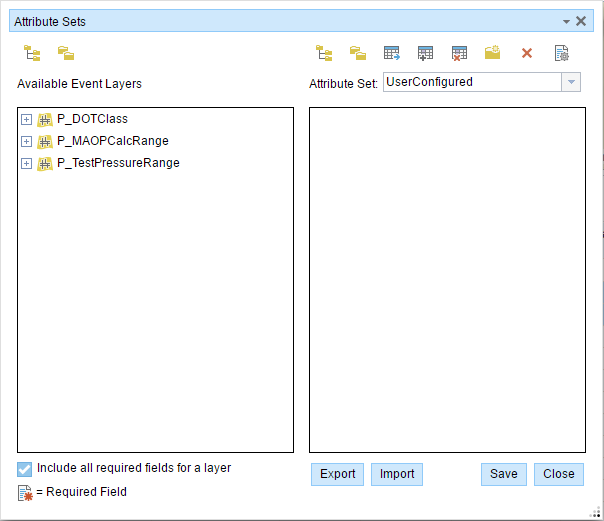The width and height of the screenshot is (604, 521).
Task: Click the red X delete icon
Action: tap(527, 53)
